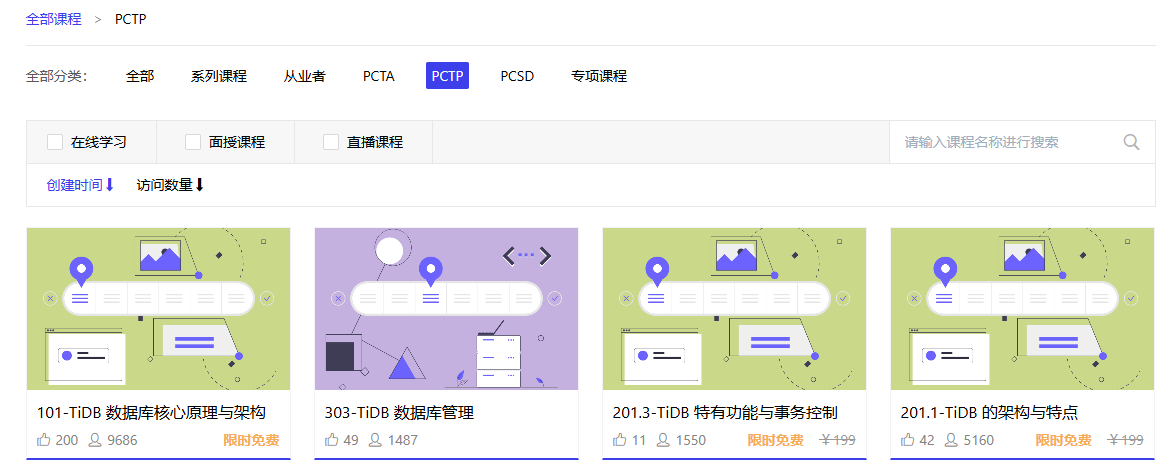Click thumbs-up icon on 303-TiDB course
Viewport: 1171px width, 472px height.
(x=332, y=440)
